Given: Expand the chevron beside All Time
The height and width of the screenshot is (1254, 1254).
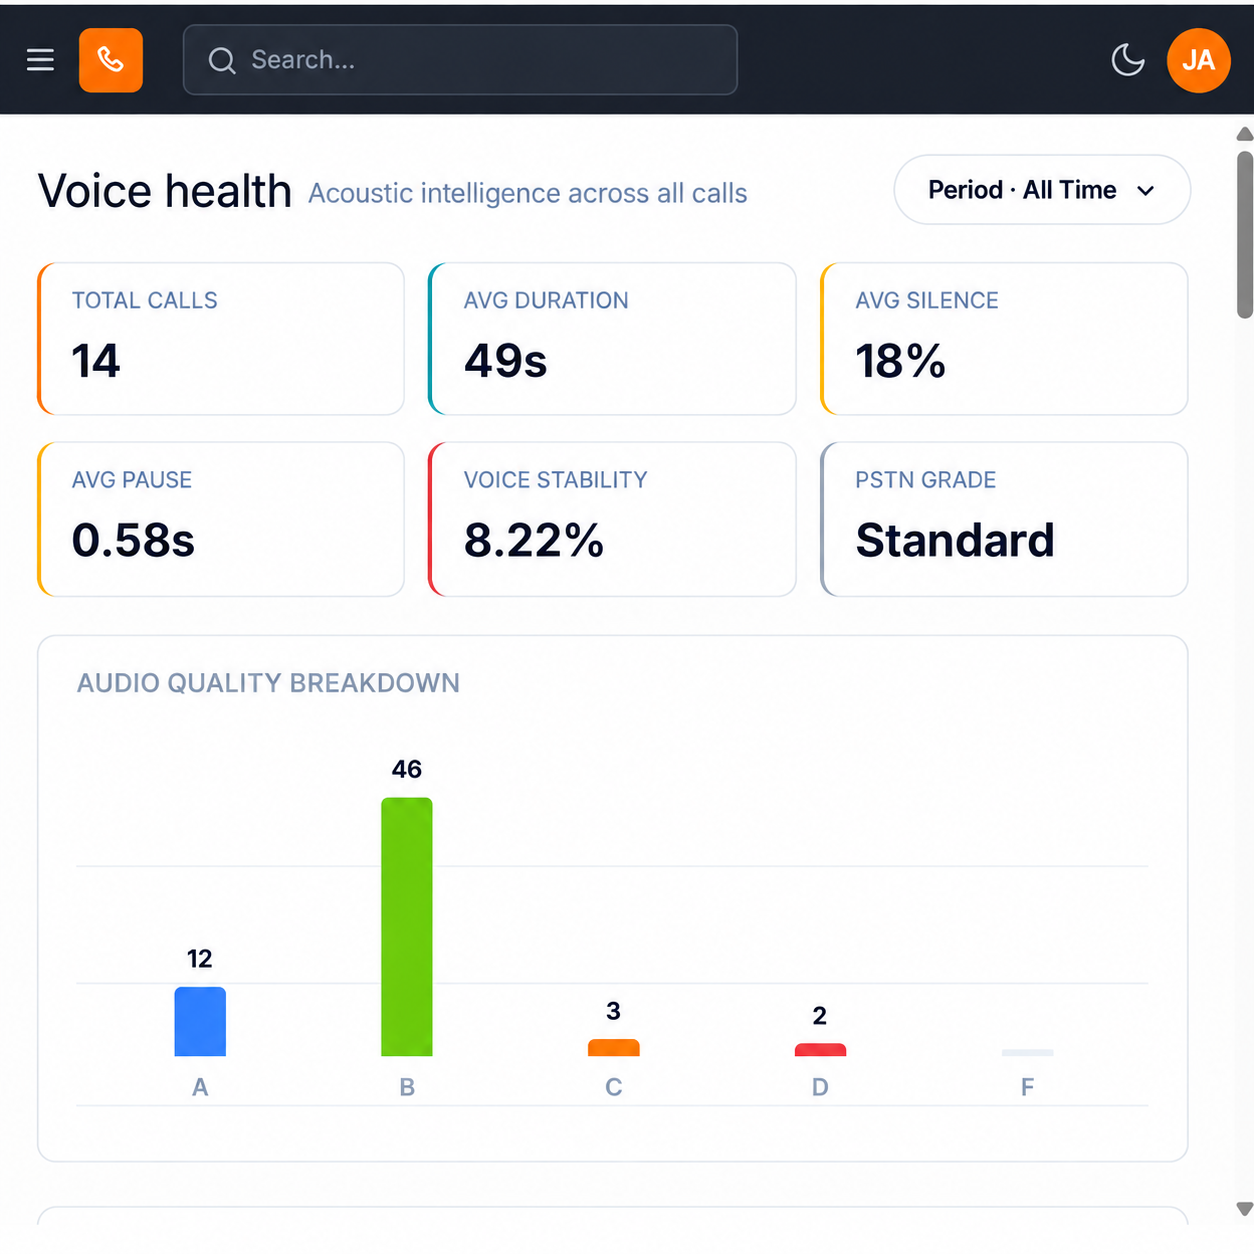Looking at the screenshot, I should [x=1146, y=191].
